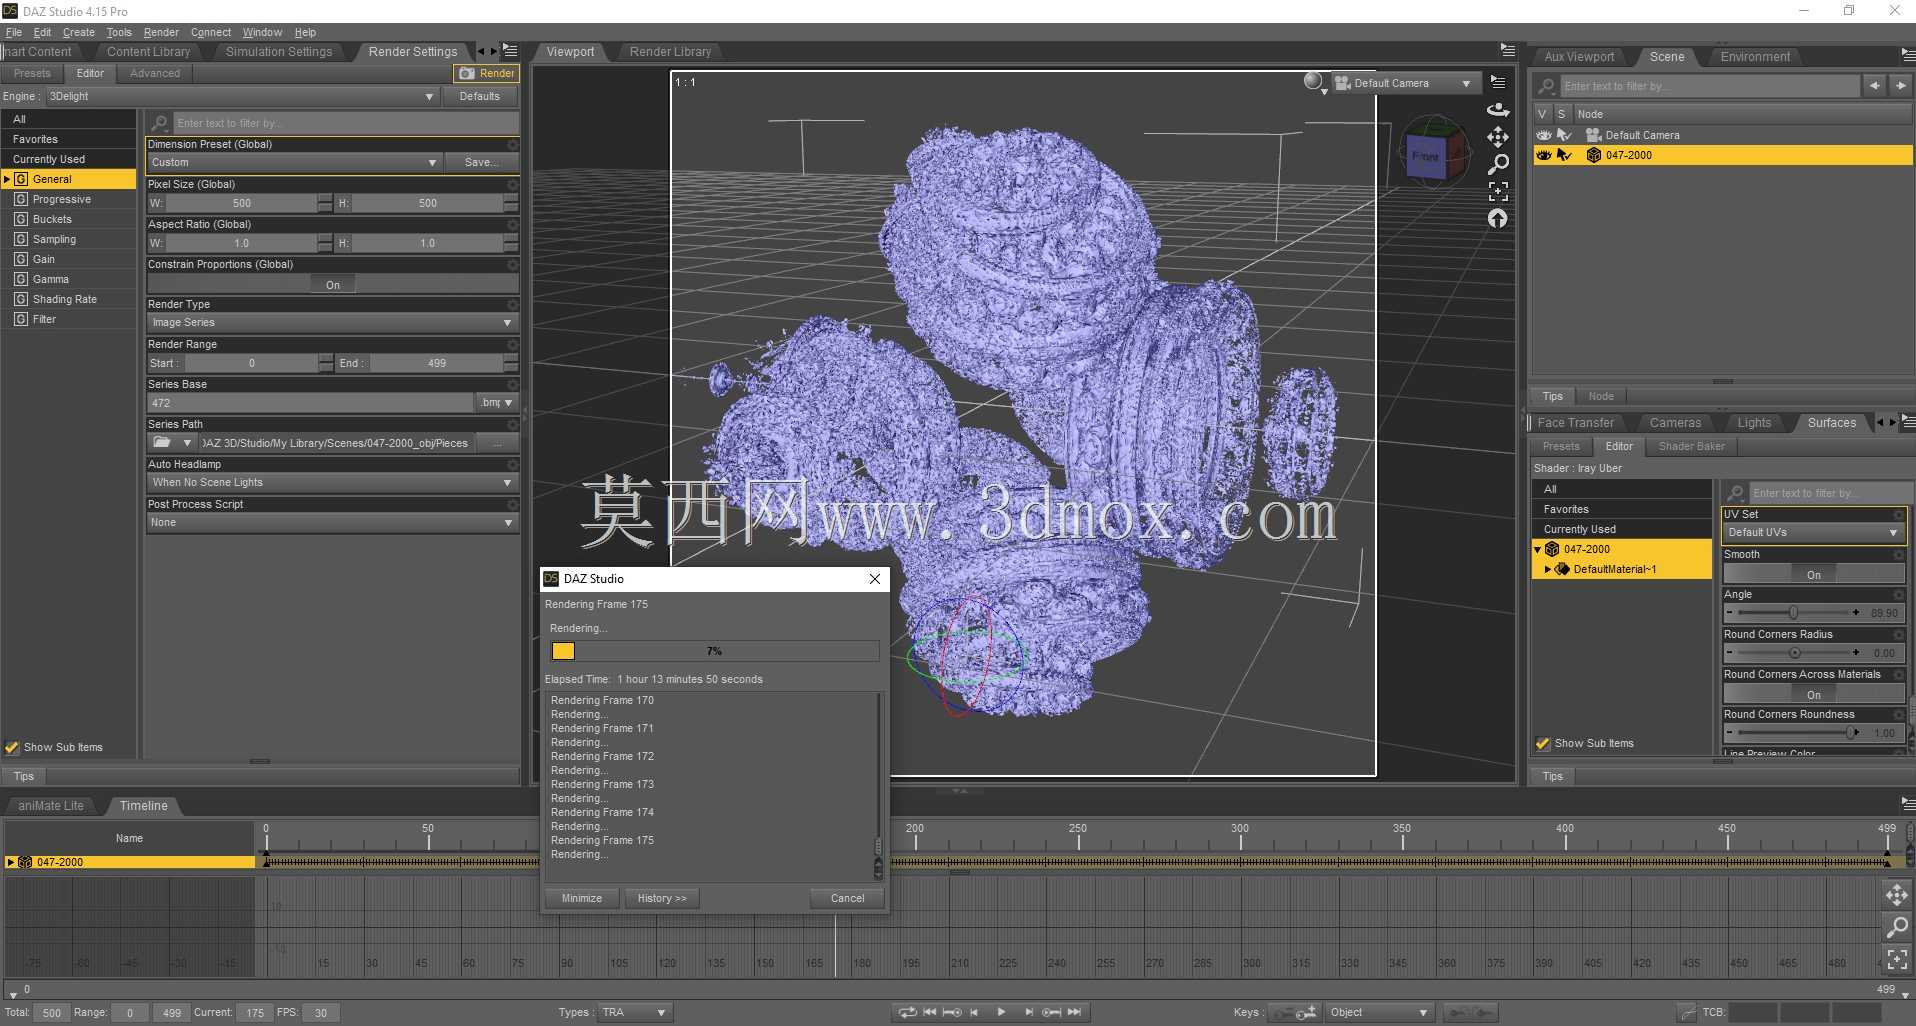
Task: Click the Defaults button
Action: pyautogui.click(x=480, y=96)
